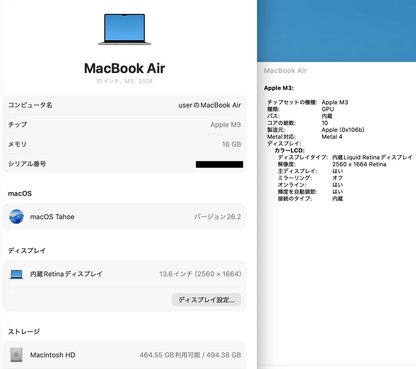The image size is (416, 369).
Task: Click the 輝度を自動調節 field label
Action: pos(298,192)
